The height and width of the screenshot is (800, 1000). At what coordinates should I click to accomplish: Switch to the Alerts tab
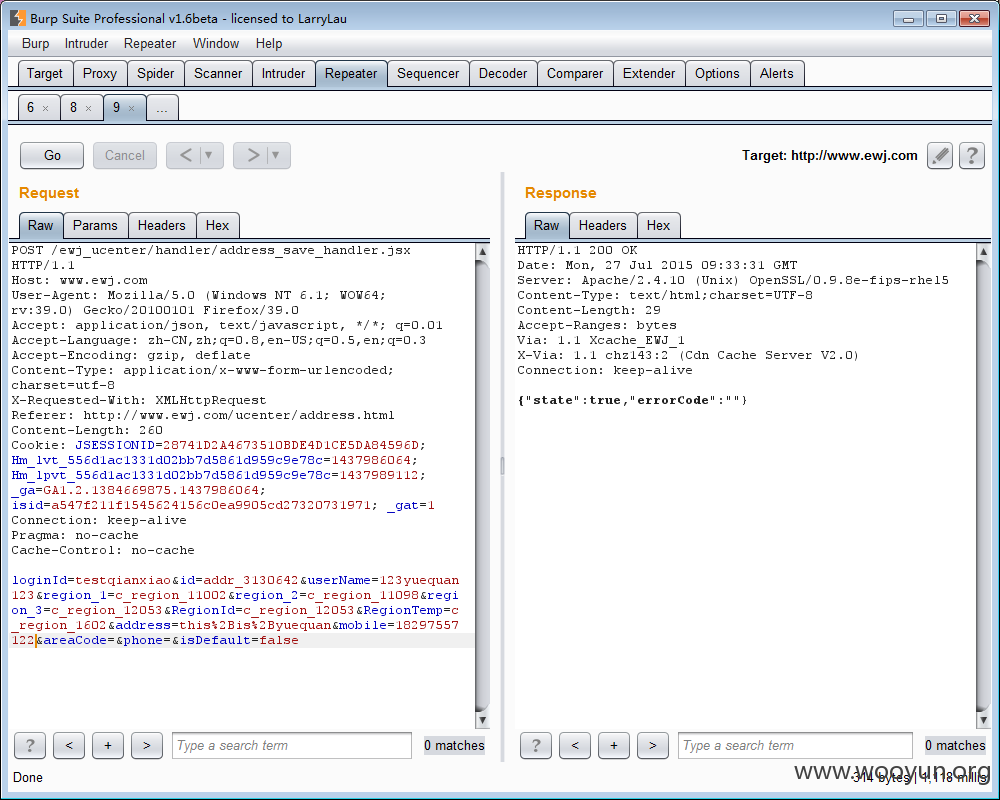[x=776, y=73]
